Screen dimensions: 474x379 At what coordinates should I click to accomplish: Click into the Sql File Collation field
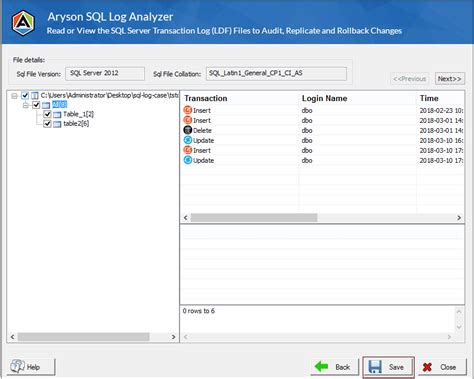pyautogui.click(x=276, y=74)
